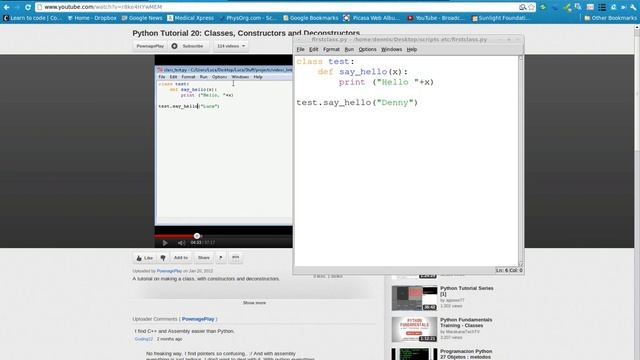Open the 'Medical Xpress' bookmark
This screenshot has height=360, width=640.
(191, 18)
